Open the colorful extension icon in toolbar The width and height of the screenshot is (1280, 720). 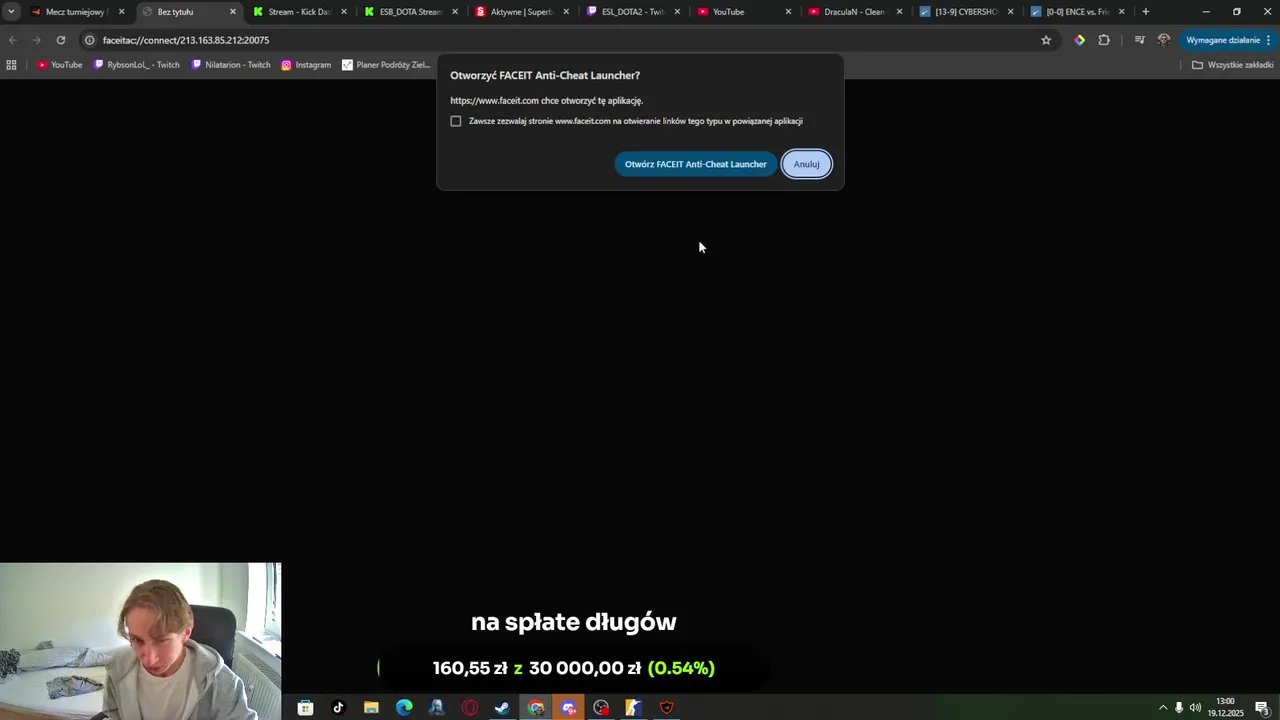coord(1080,40)
